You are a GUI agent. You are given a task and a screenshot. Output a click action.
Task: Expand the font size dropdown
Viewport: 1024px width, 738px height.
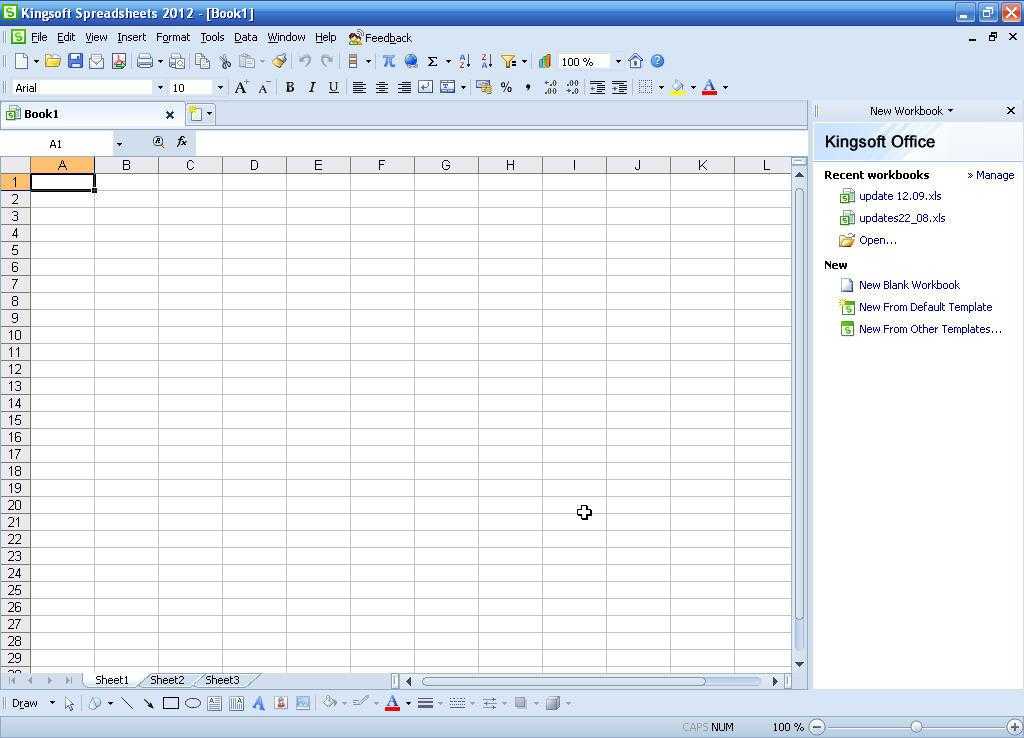point(220,88)
